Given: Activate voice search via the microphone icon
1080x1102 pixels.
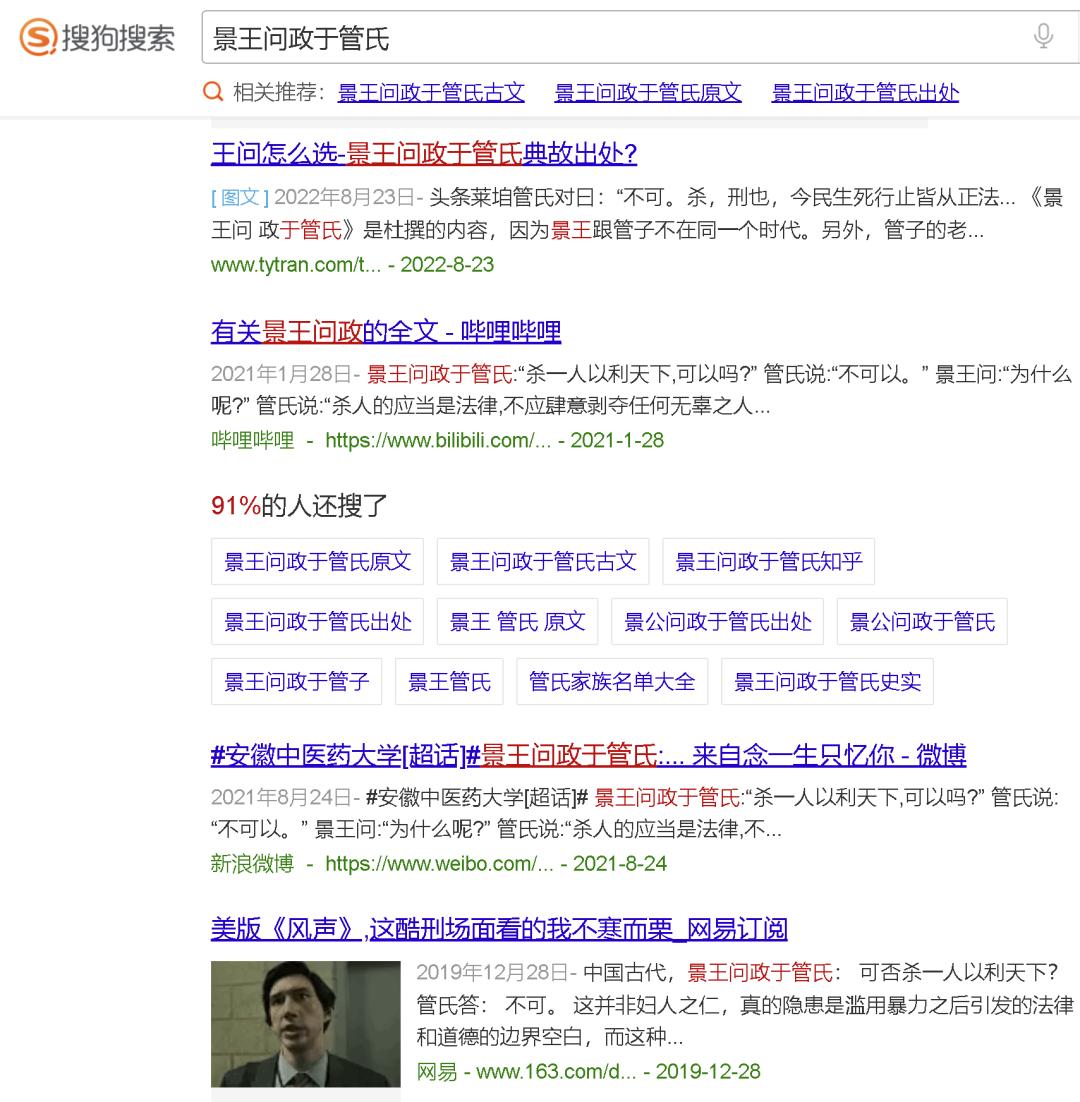Looking at the screenshot, I should point(1043,34).
